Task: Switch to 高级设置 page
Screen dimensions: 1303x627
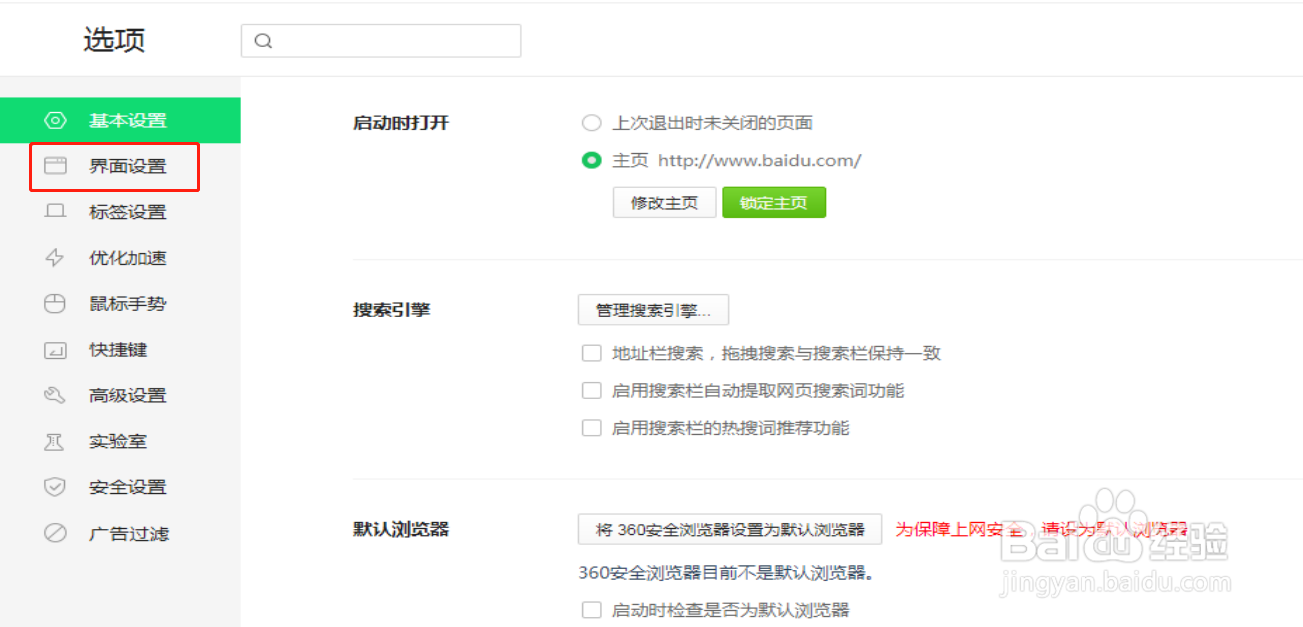Action: pyautogui.click(x=120, y=395)
